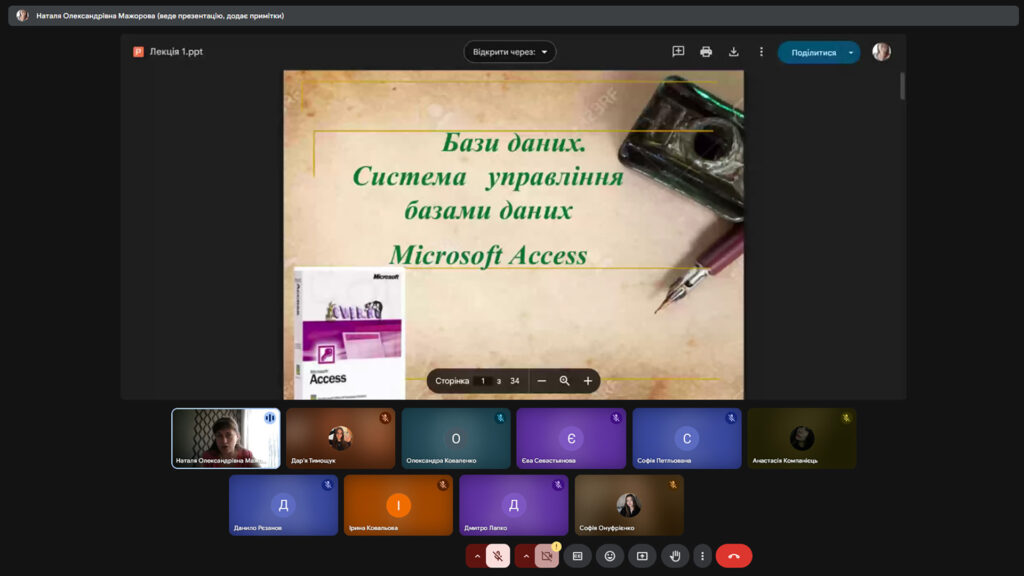Select Анастасія Компанієць participant tile
This screenshot has height=576, width=1024.
pos(802,438)
